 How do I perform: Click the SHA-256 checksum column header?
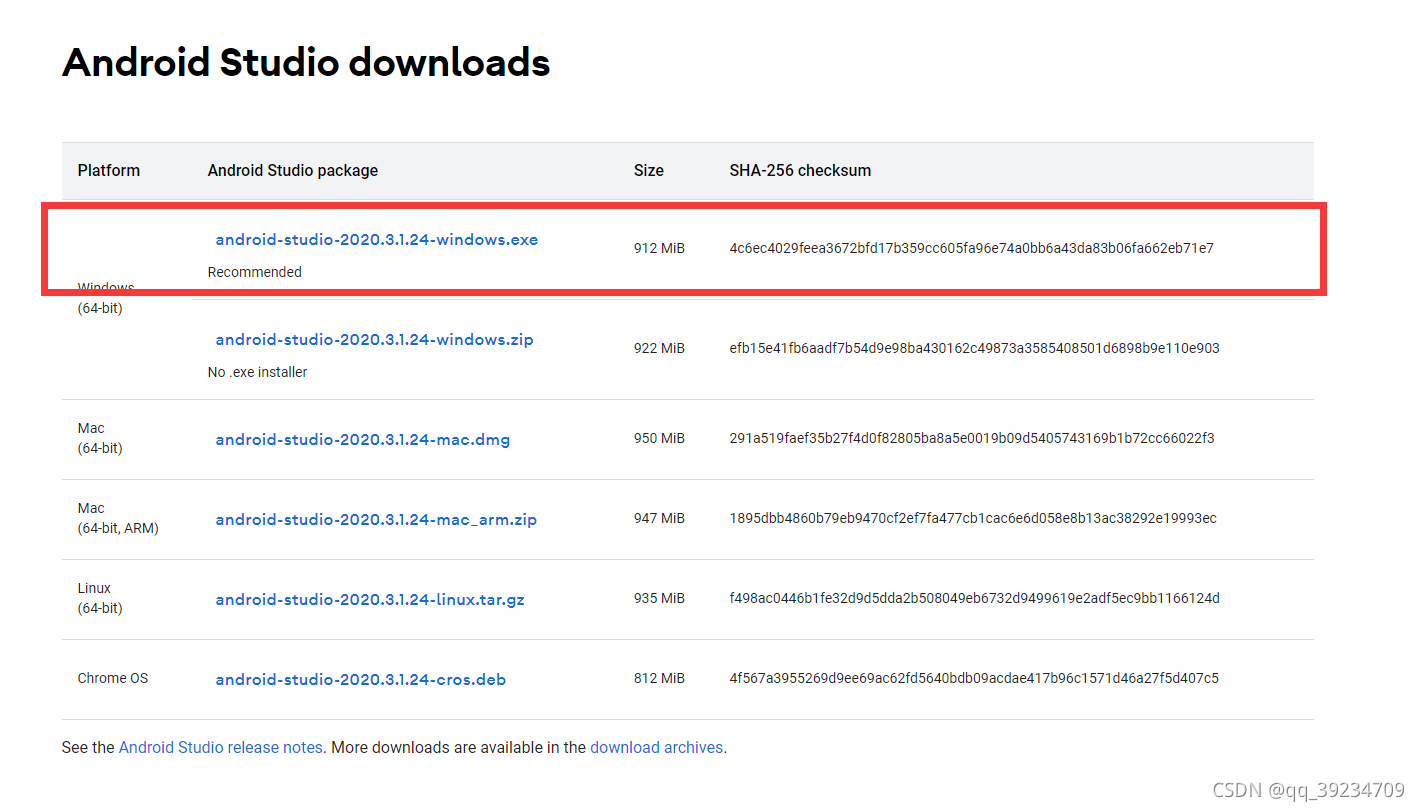(x=800, y=170)
